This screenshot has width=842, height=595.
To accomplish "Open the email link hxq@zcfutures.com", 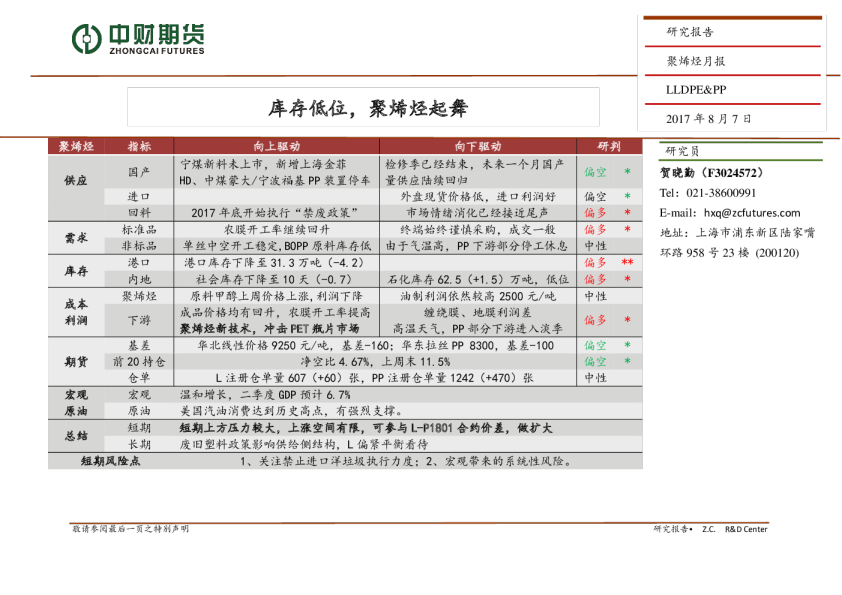I will (752, 213).
